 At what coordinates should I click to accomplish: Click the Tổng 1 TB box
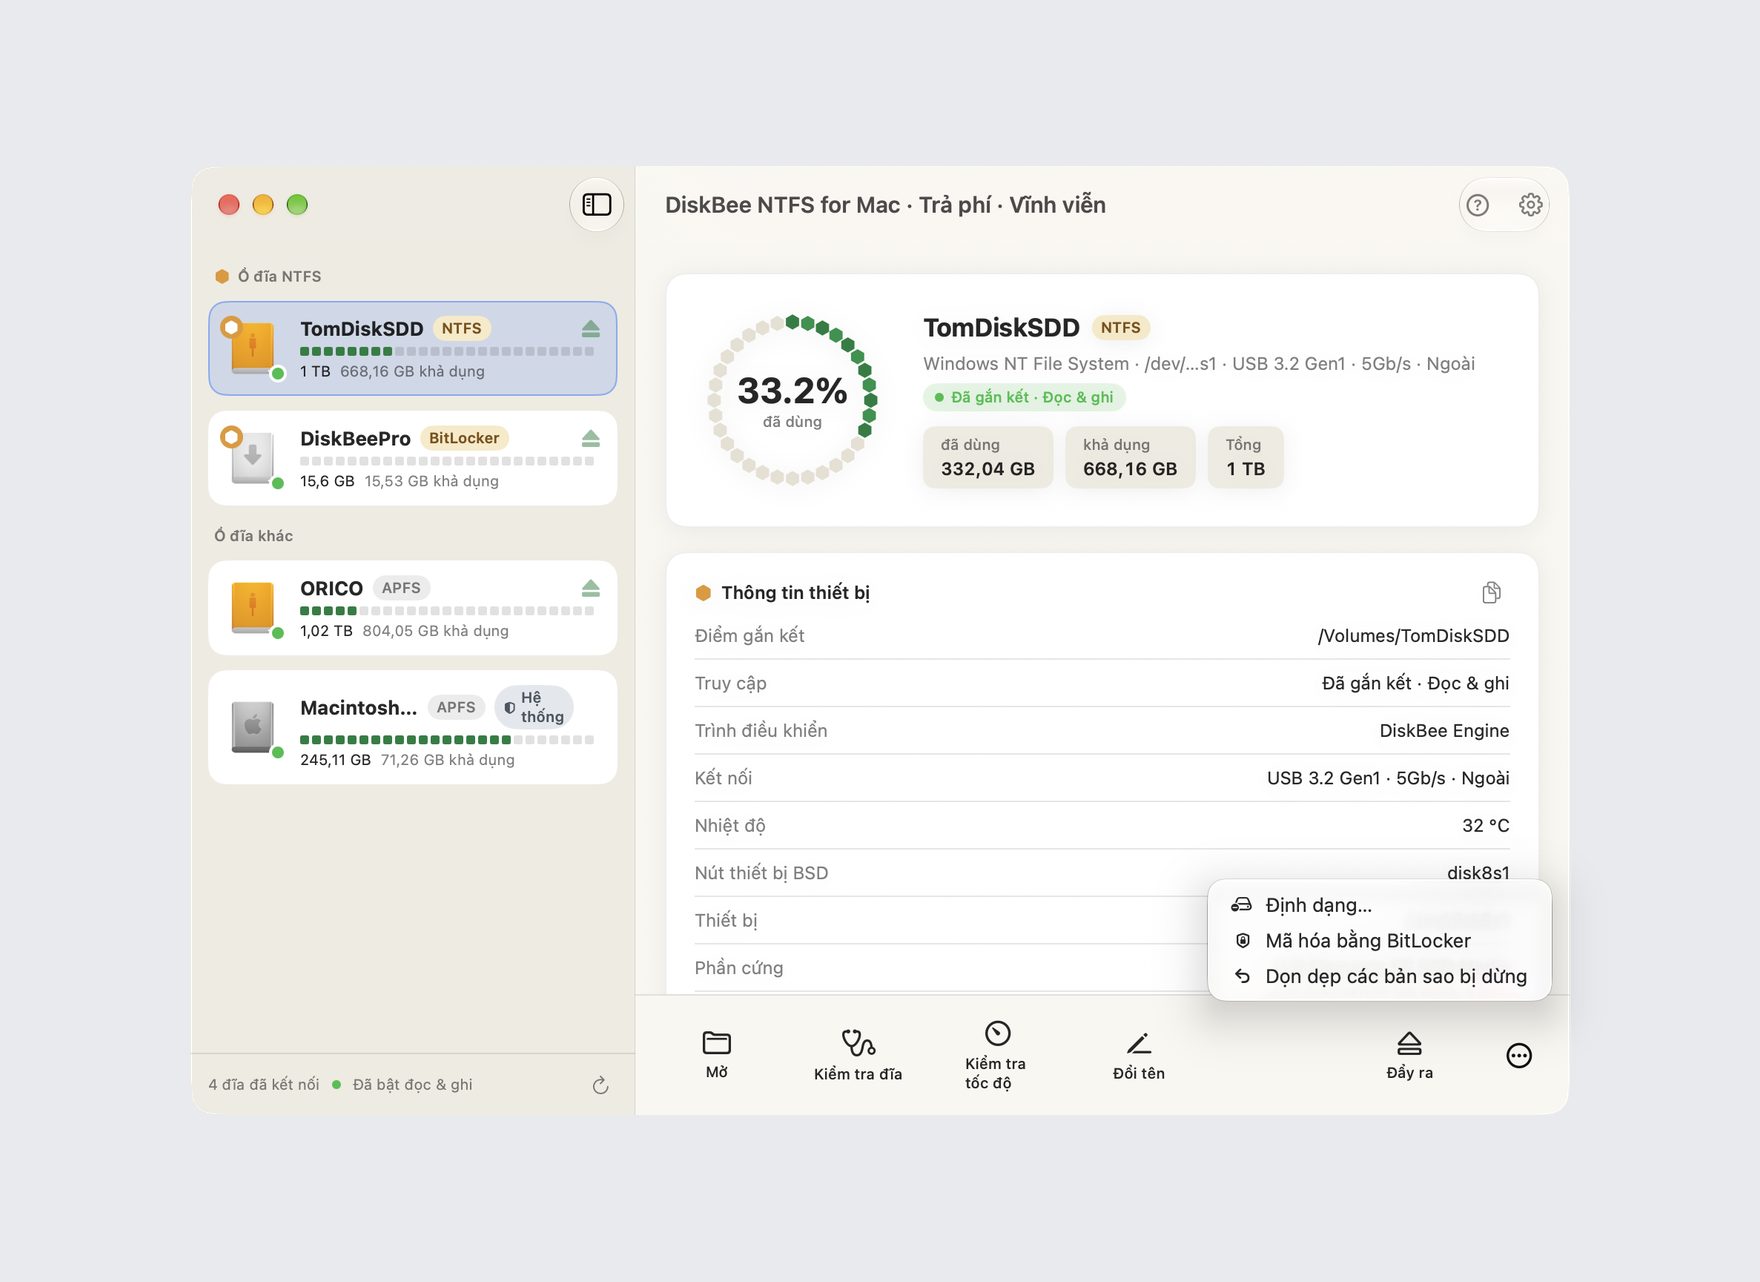pos(1246,457)
